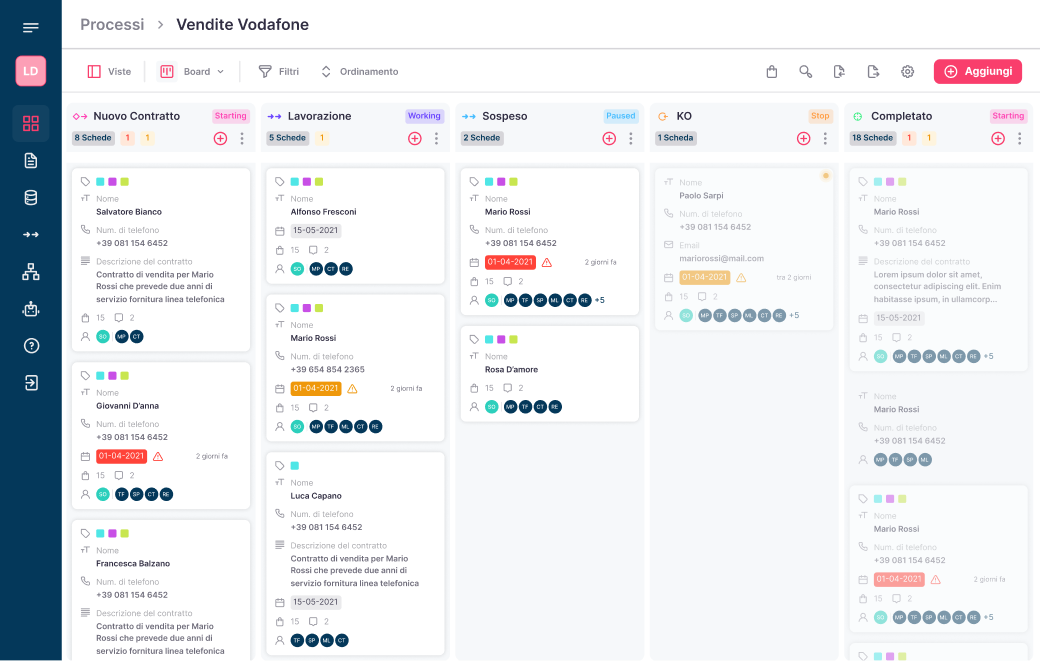Open the org-chart hierarchy icon in sidebar
Screen dimensions: 1041x661
pyautogui.click(x=31, y=272)
